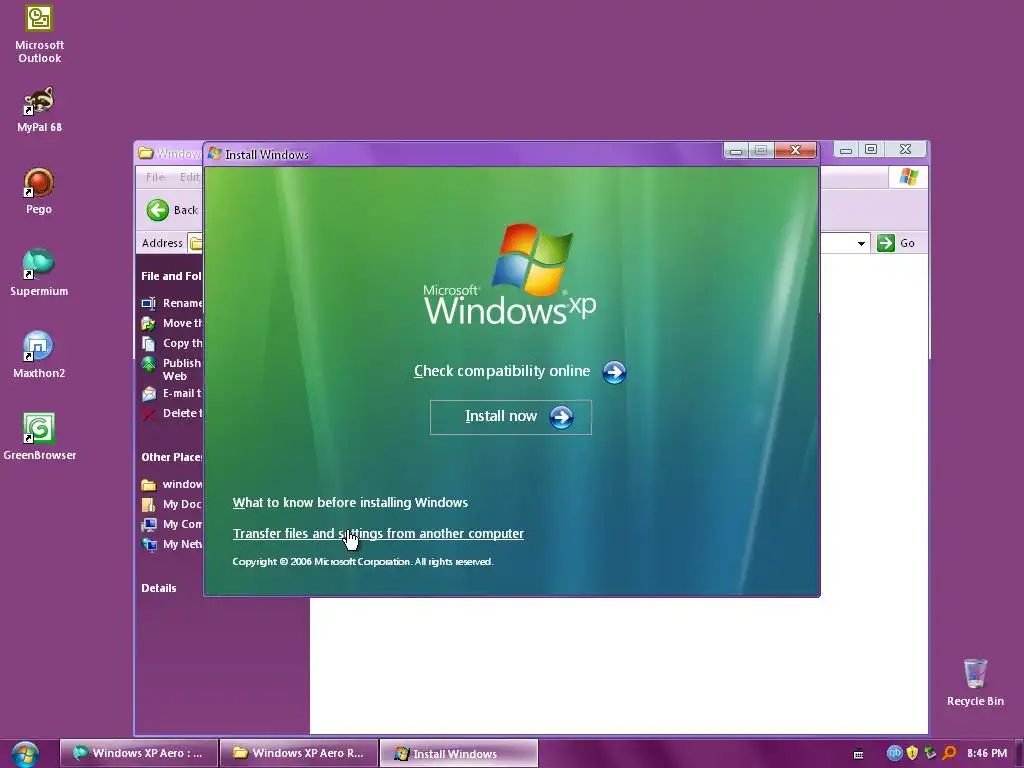Click the E-mail task envelope icon

(x=149, y=394)
